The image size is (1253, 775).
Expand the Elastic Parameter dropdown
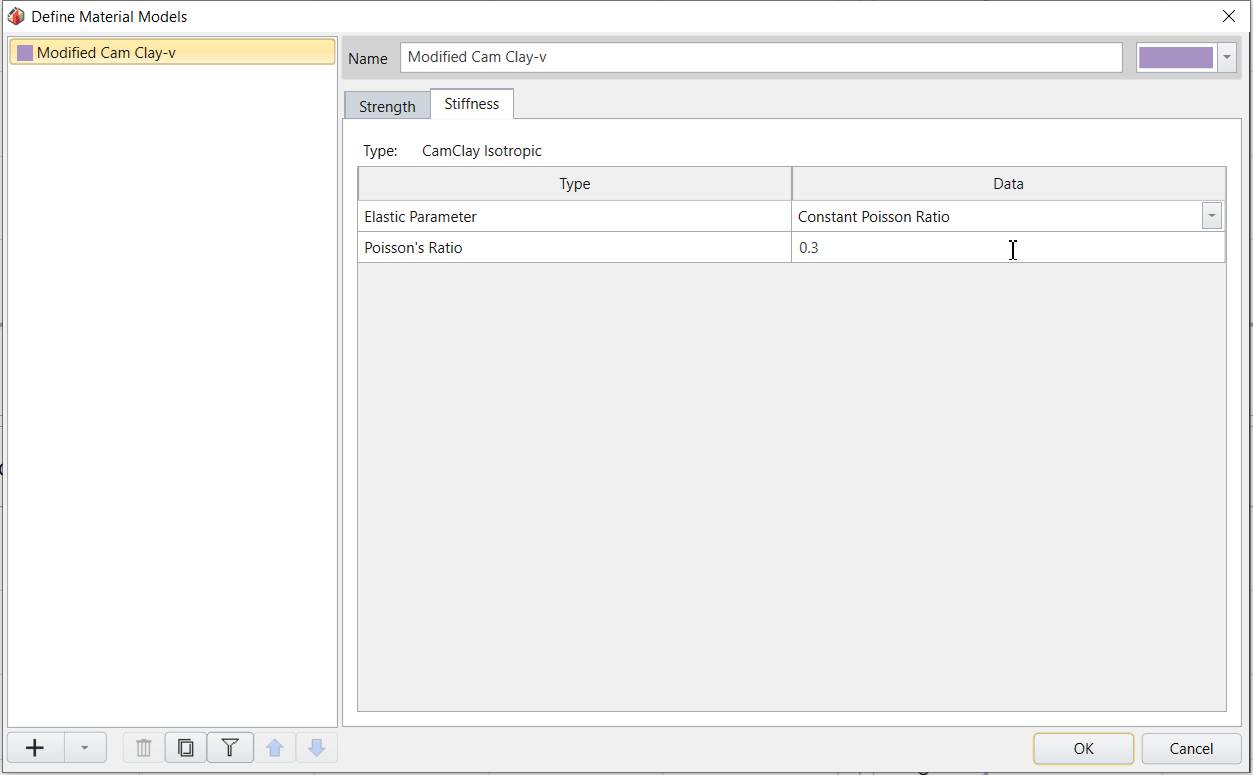point(1211,216)
